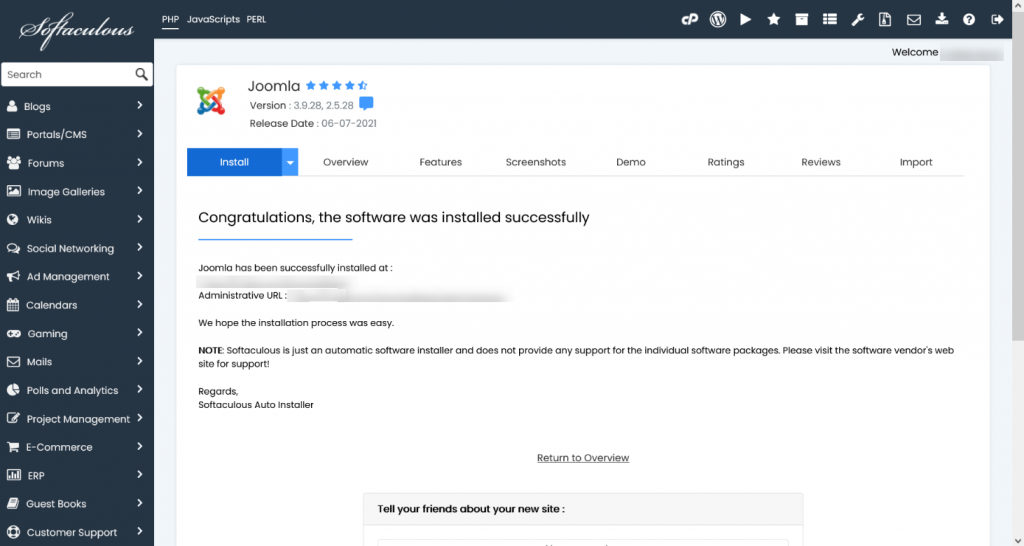This screenshot has width=1024, height=546.
Task: Open the settings wrench icon
Action: tap(857, 20)
